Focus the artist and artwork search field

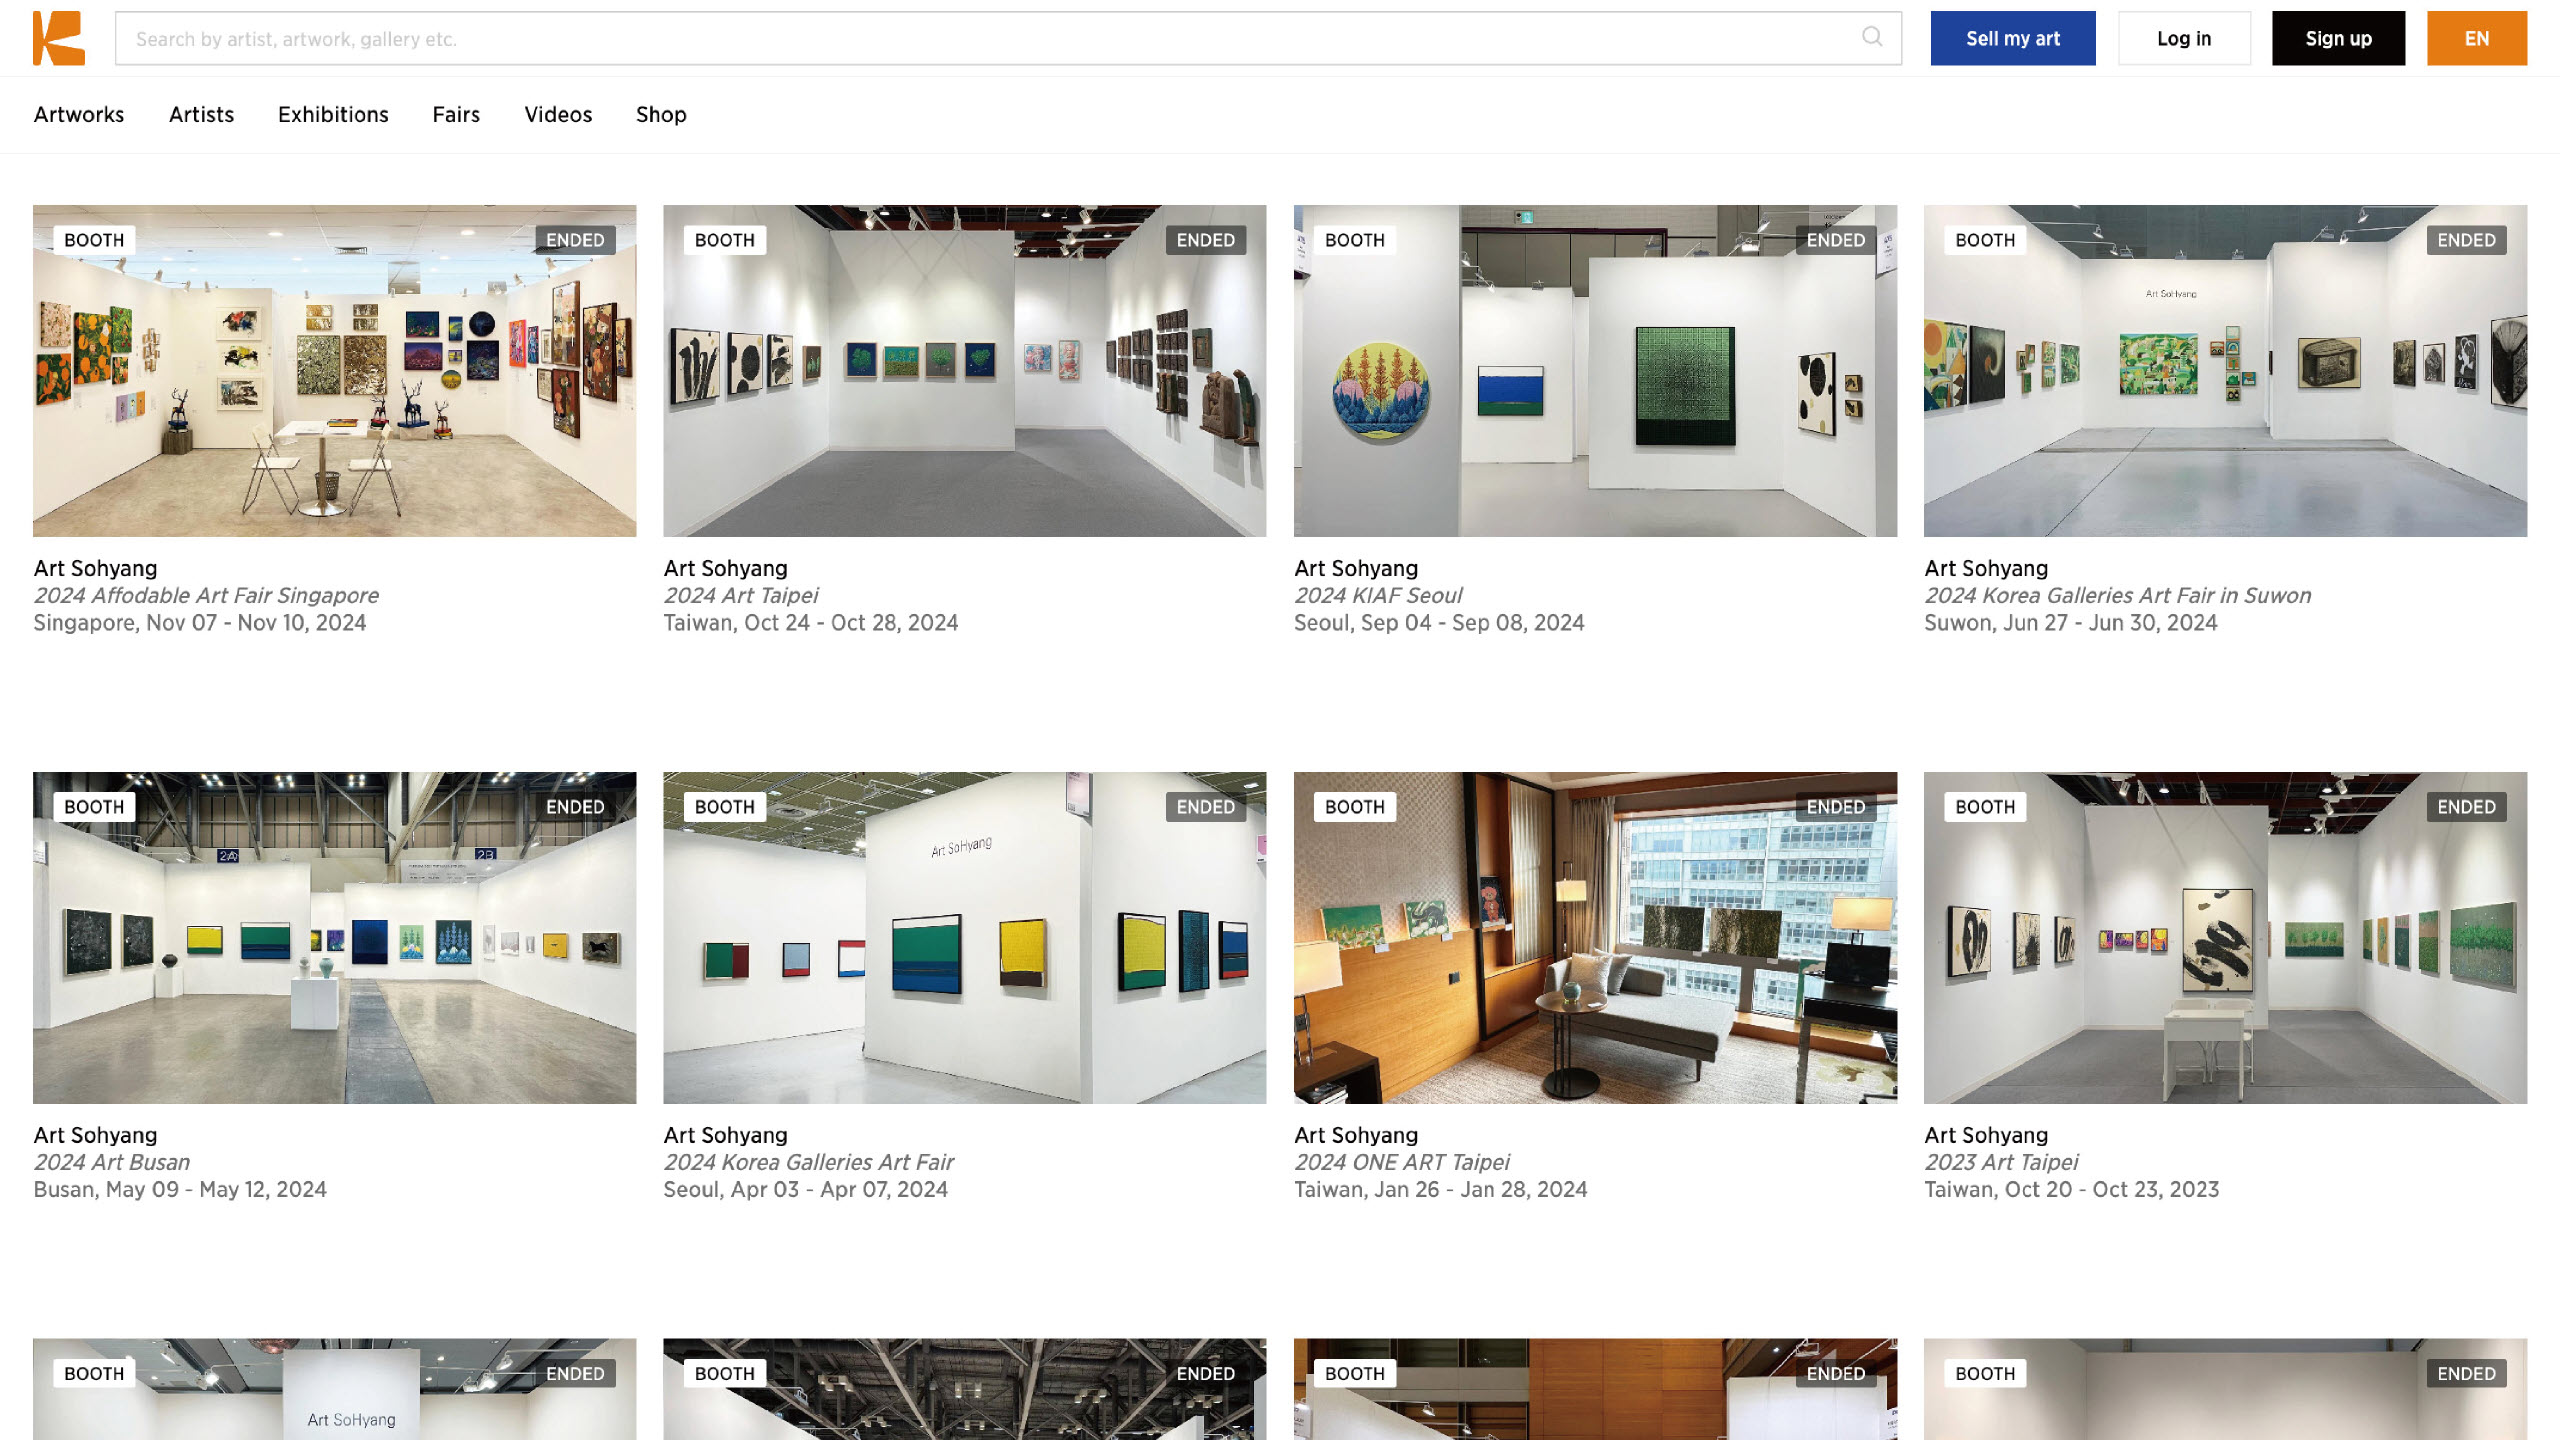(1008, 38)
